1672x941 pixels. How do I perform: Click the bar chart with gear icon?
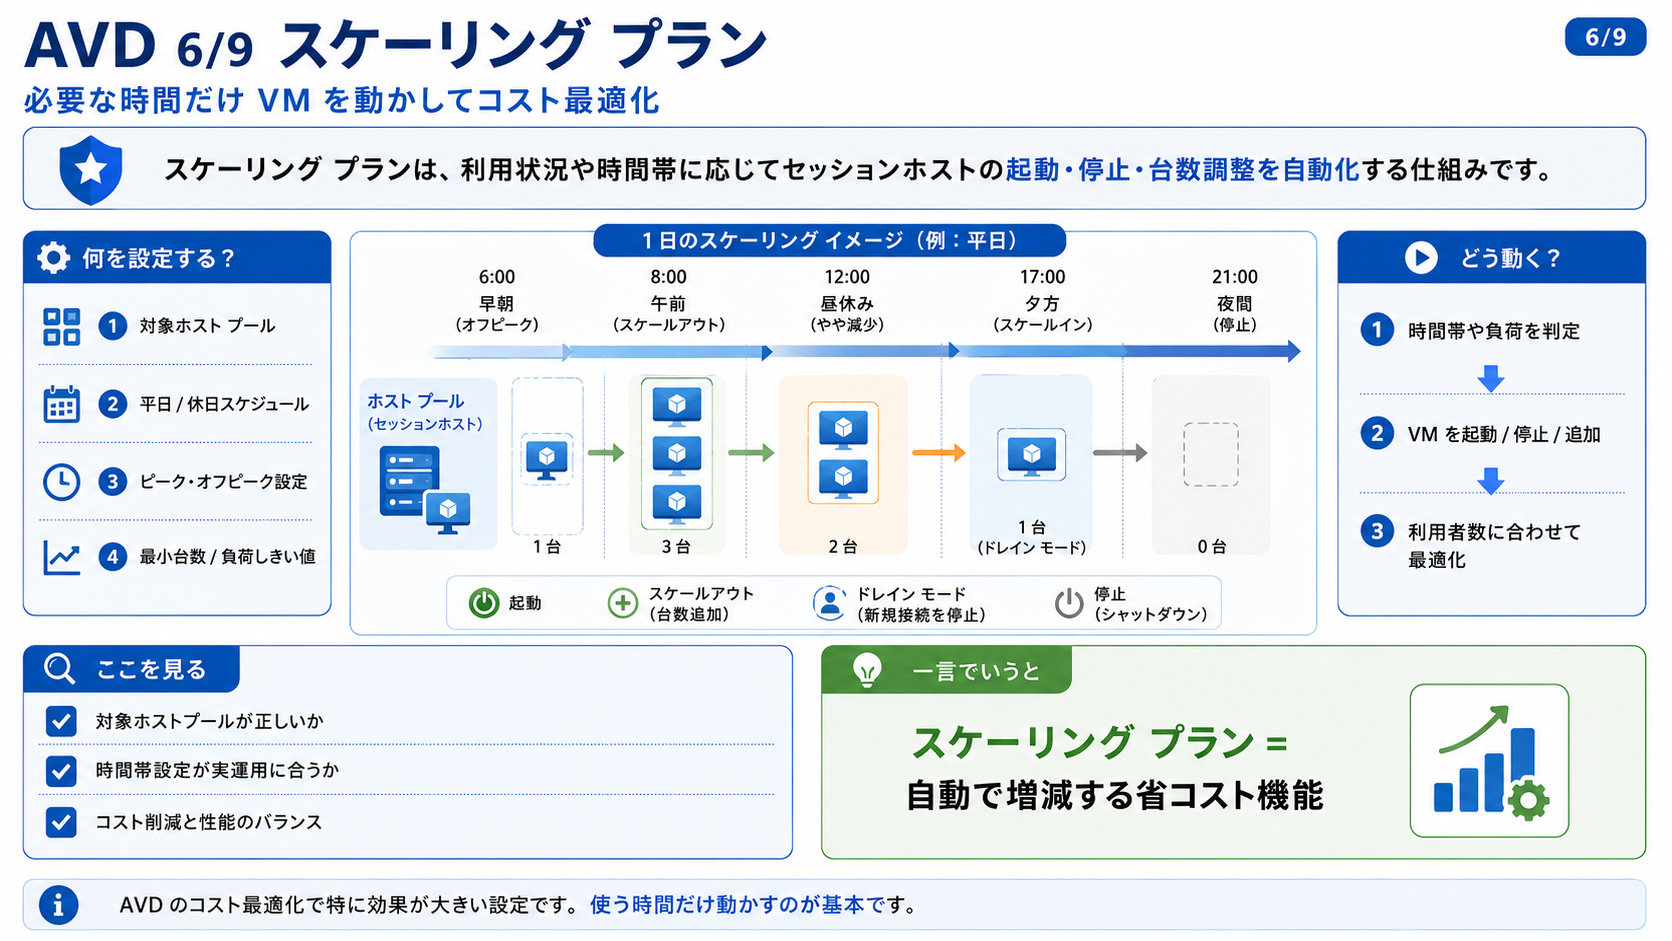tap(1490, 762)
